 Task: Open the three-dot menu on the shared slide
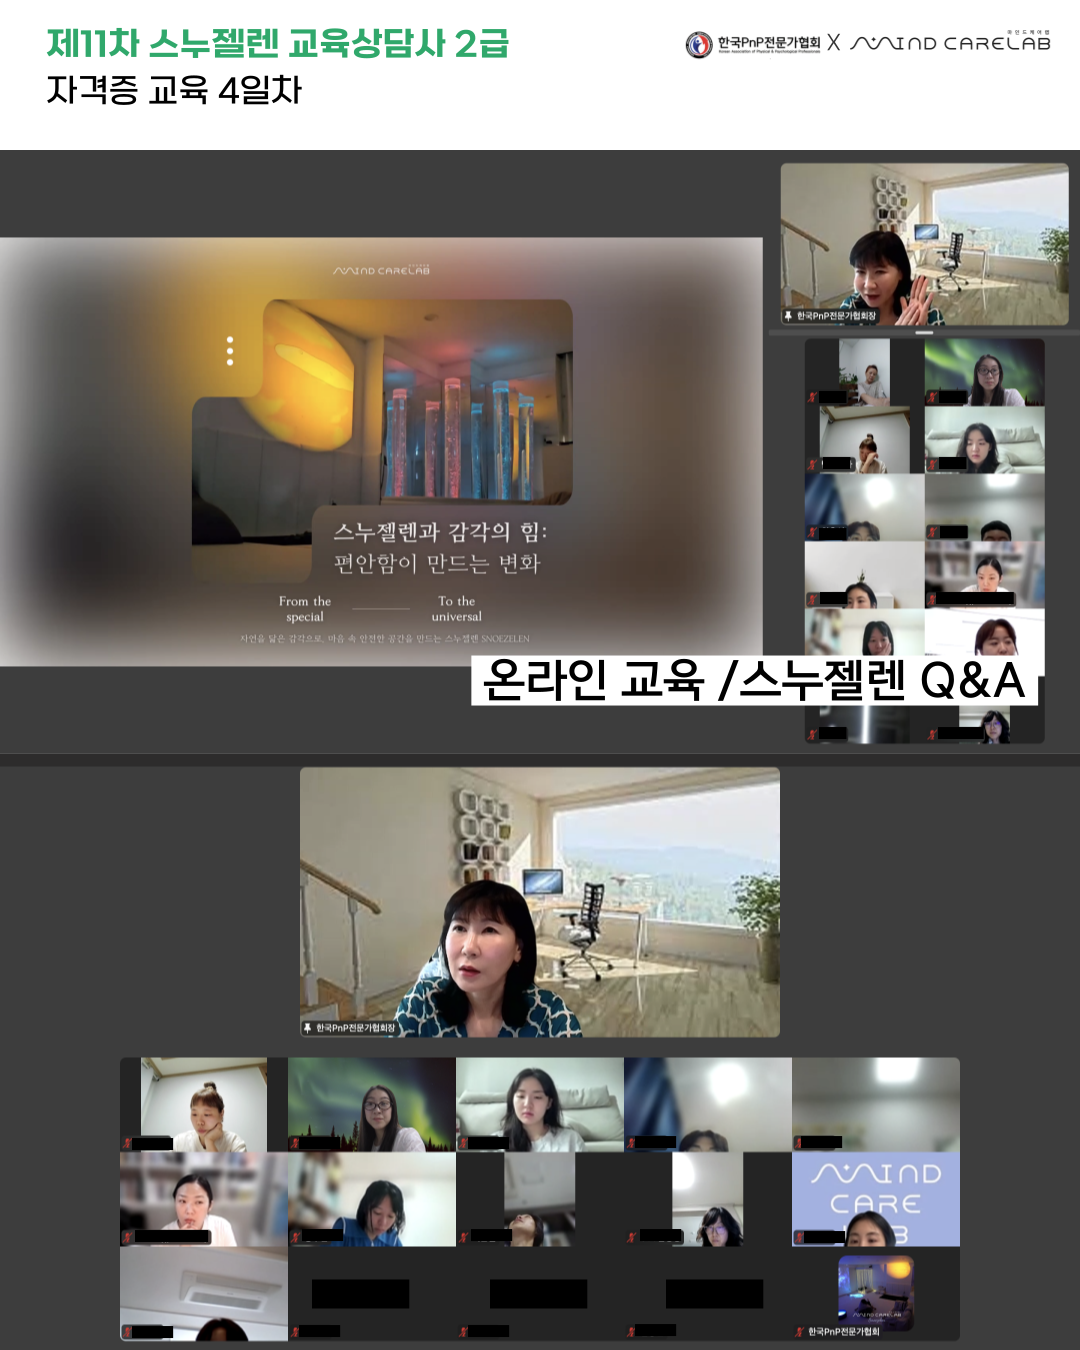tap(230, 350)
